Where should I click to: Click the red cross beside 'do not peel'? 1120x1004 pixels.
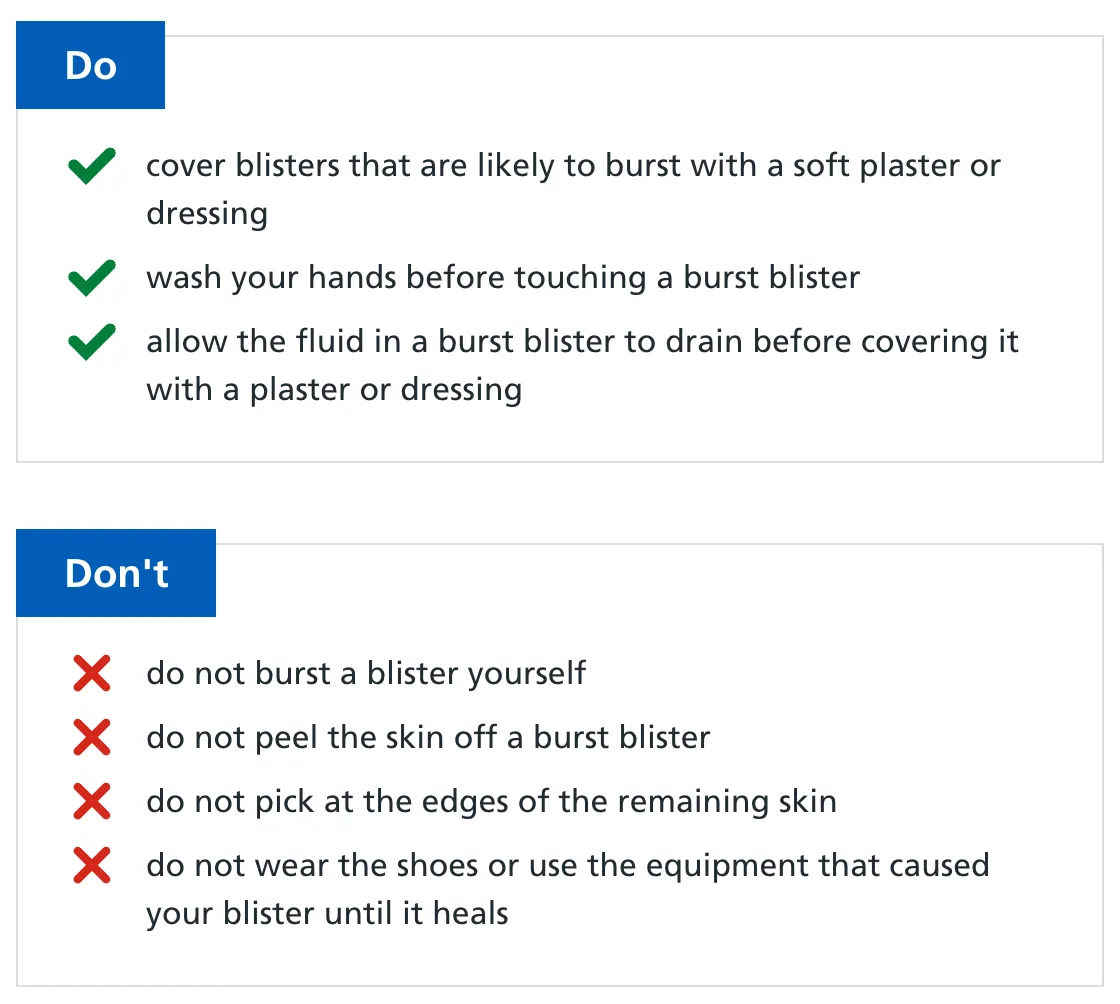92,738
